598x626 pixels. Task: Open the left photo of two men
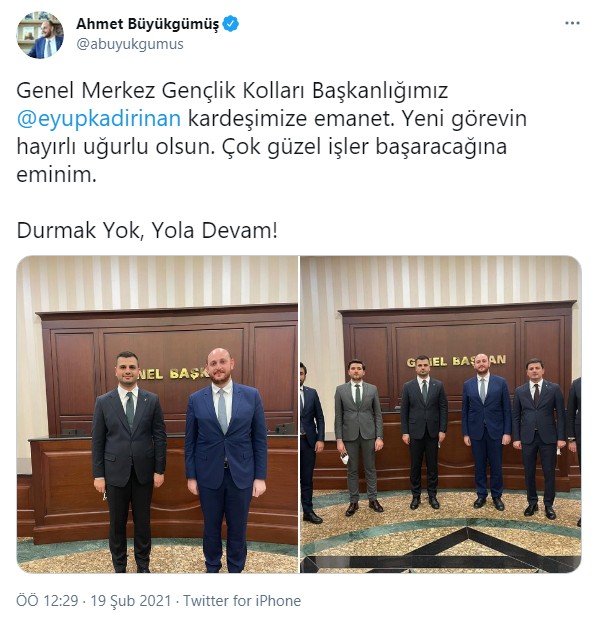coord(157,414)
